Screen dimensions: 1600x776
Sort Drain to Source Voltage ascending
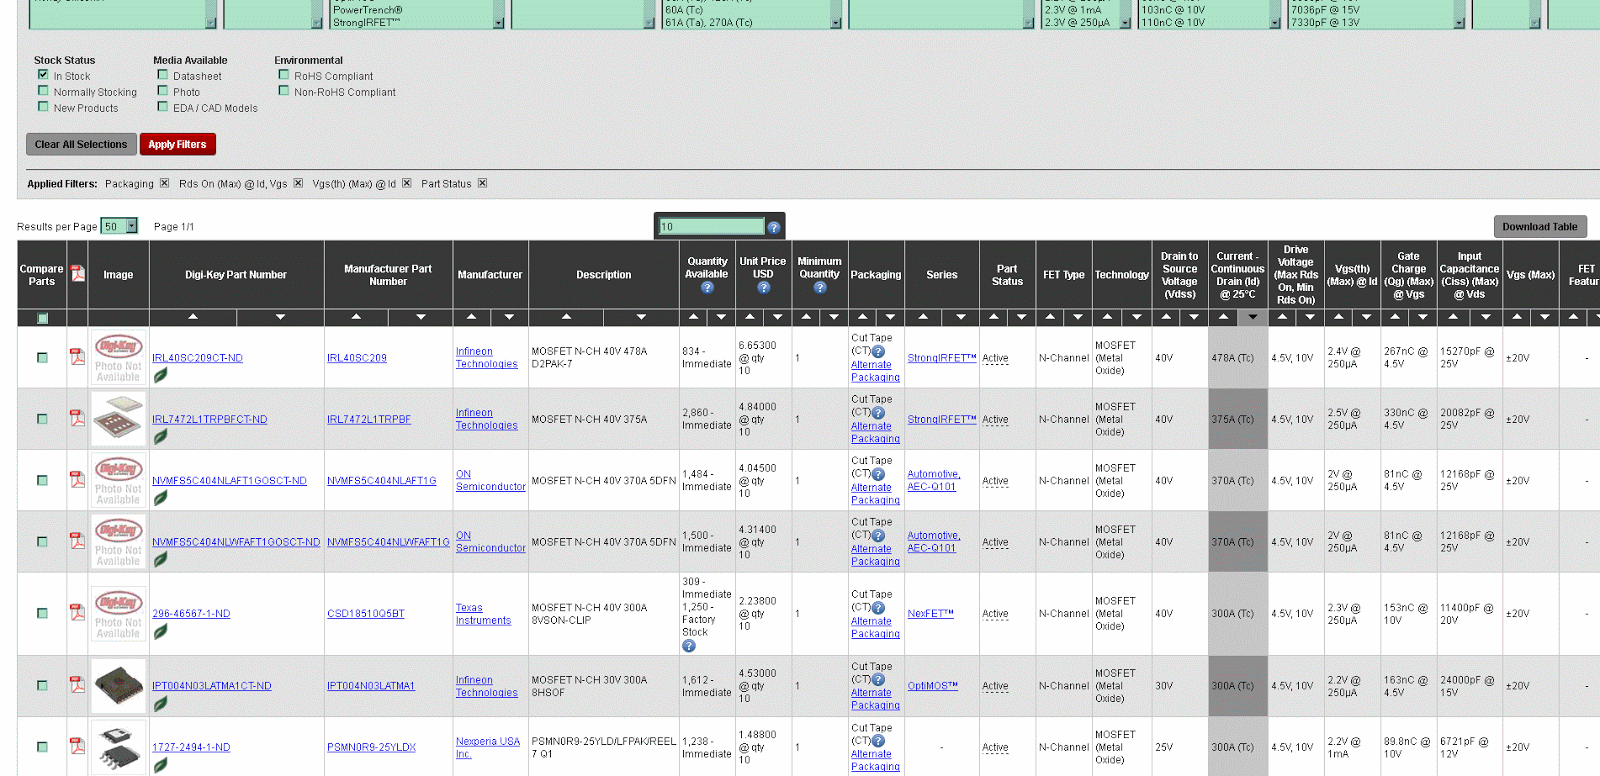pos(1166,317)
